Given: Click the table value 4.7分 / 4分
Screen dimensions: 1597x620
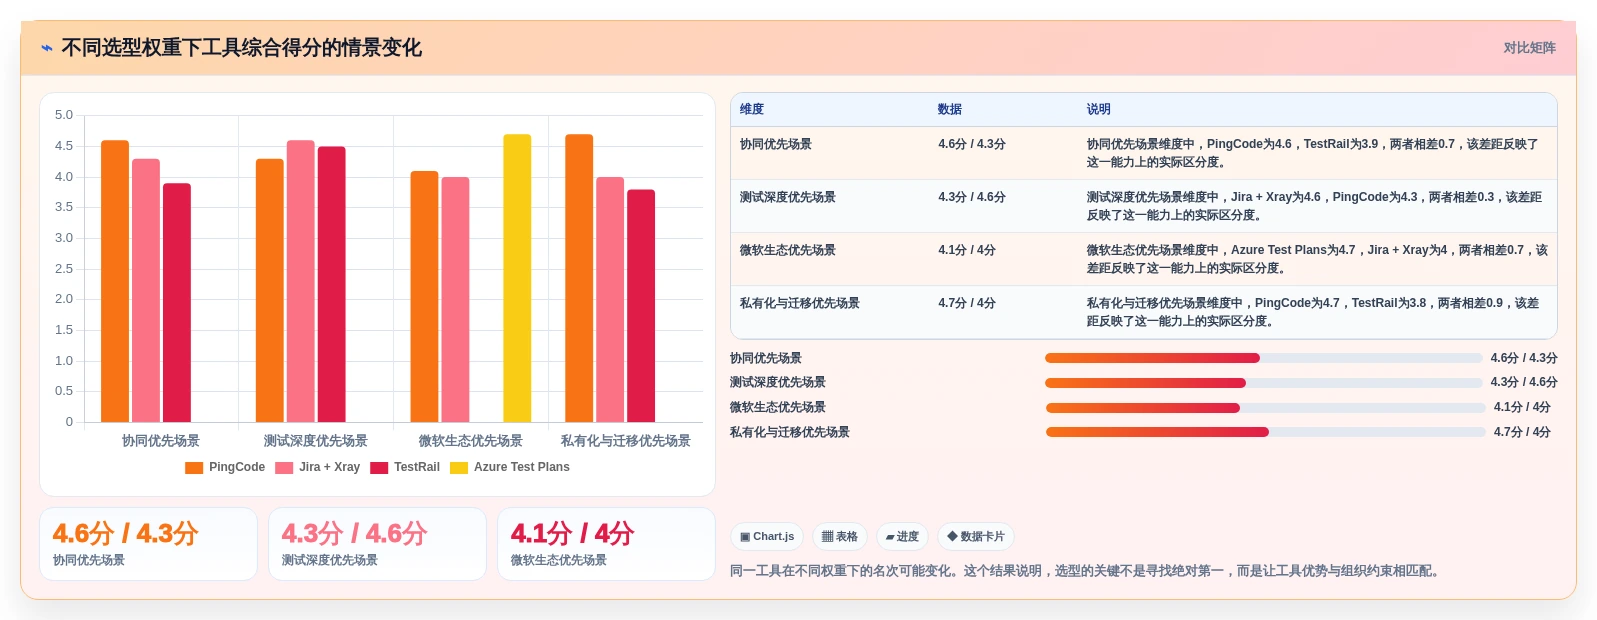Looking at the screenshot, I should pyautogui.click(x=967, y=303).
